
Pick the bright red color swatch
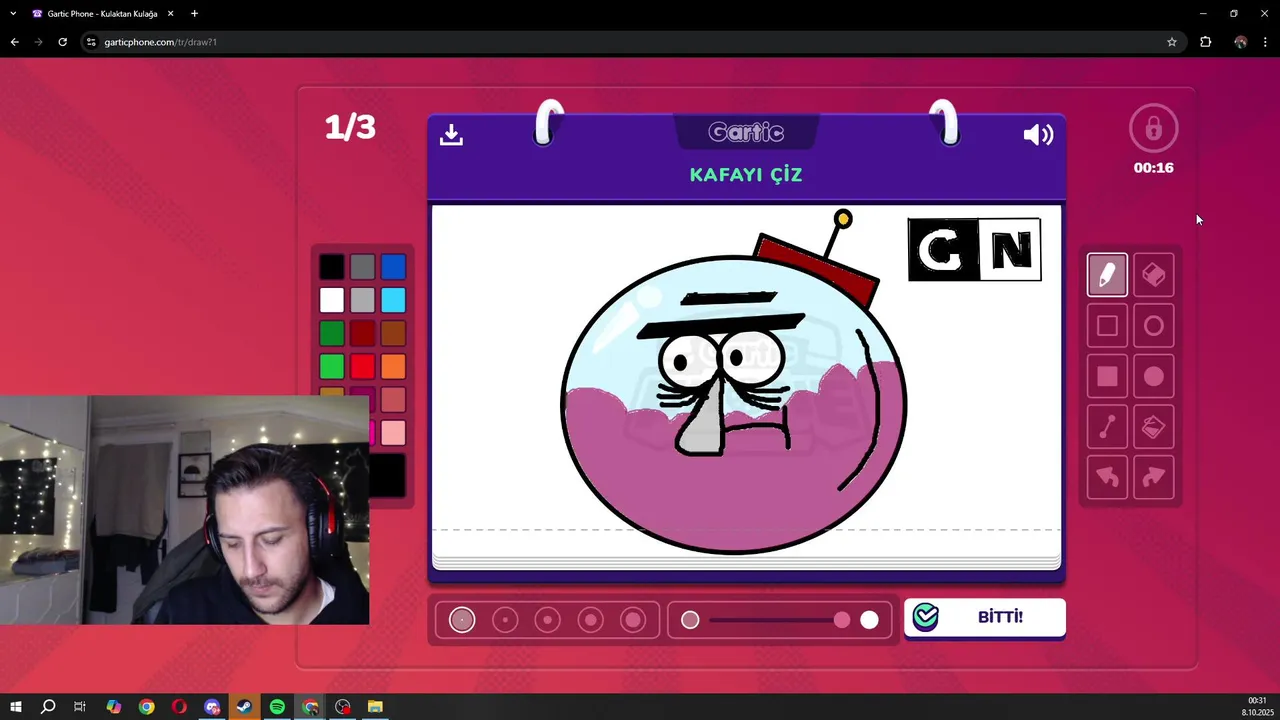(x=362, y=366)
